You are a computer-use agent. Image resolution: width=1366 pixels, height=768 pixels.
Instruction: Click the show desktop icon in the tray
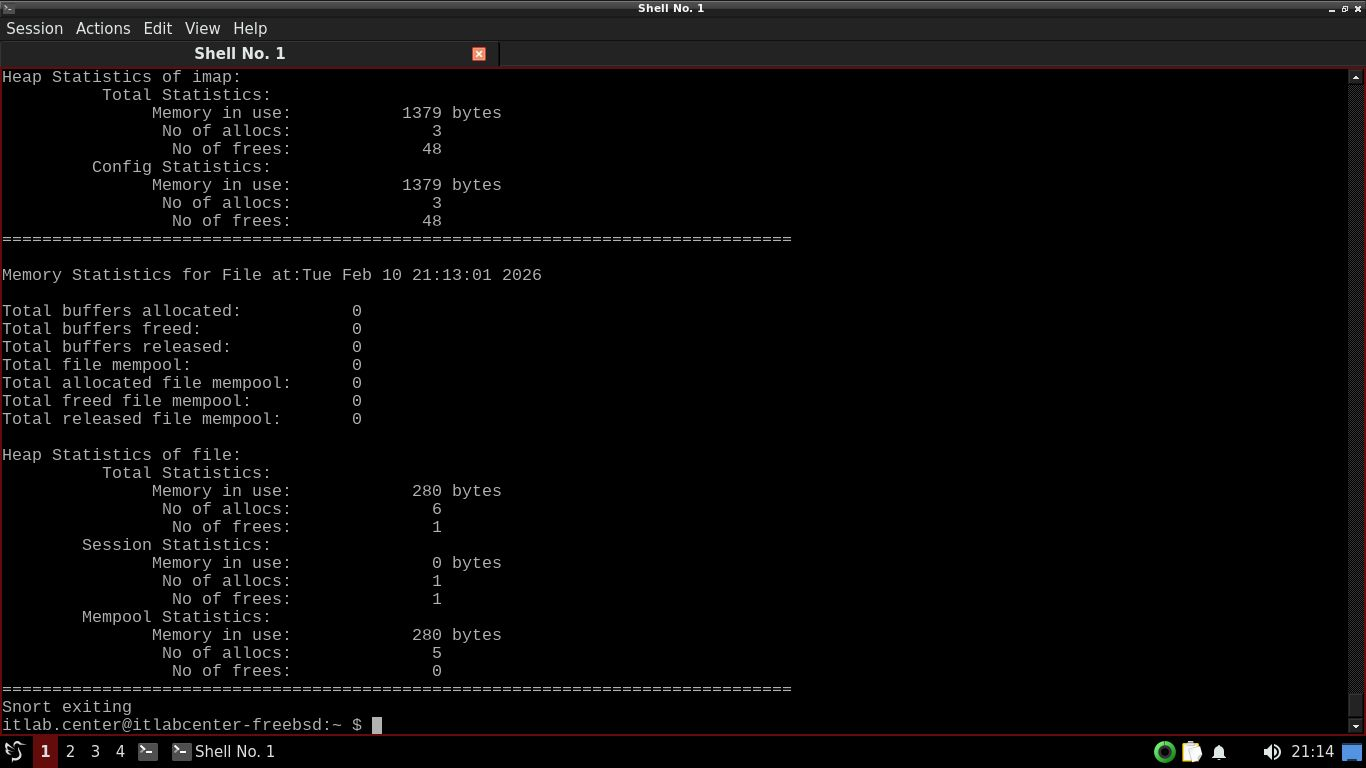(1352, 752)
